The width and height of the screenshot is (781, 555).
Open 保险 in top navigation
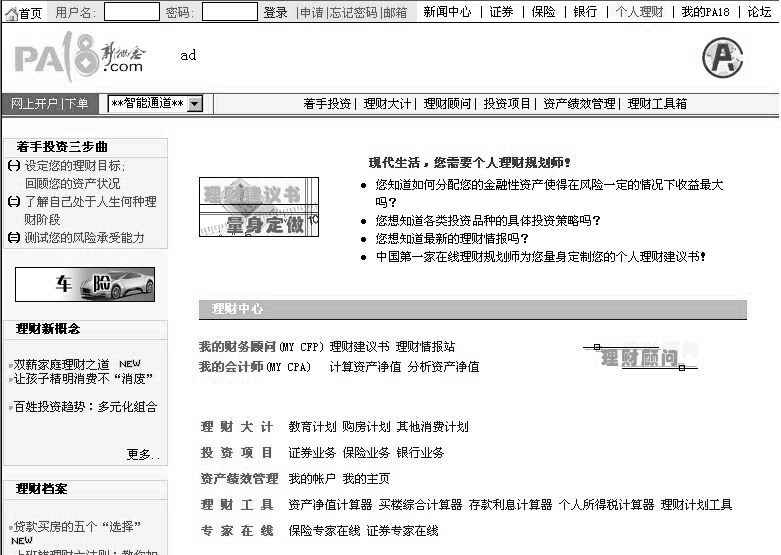click(543, 12)
